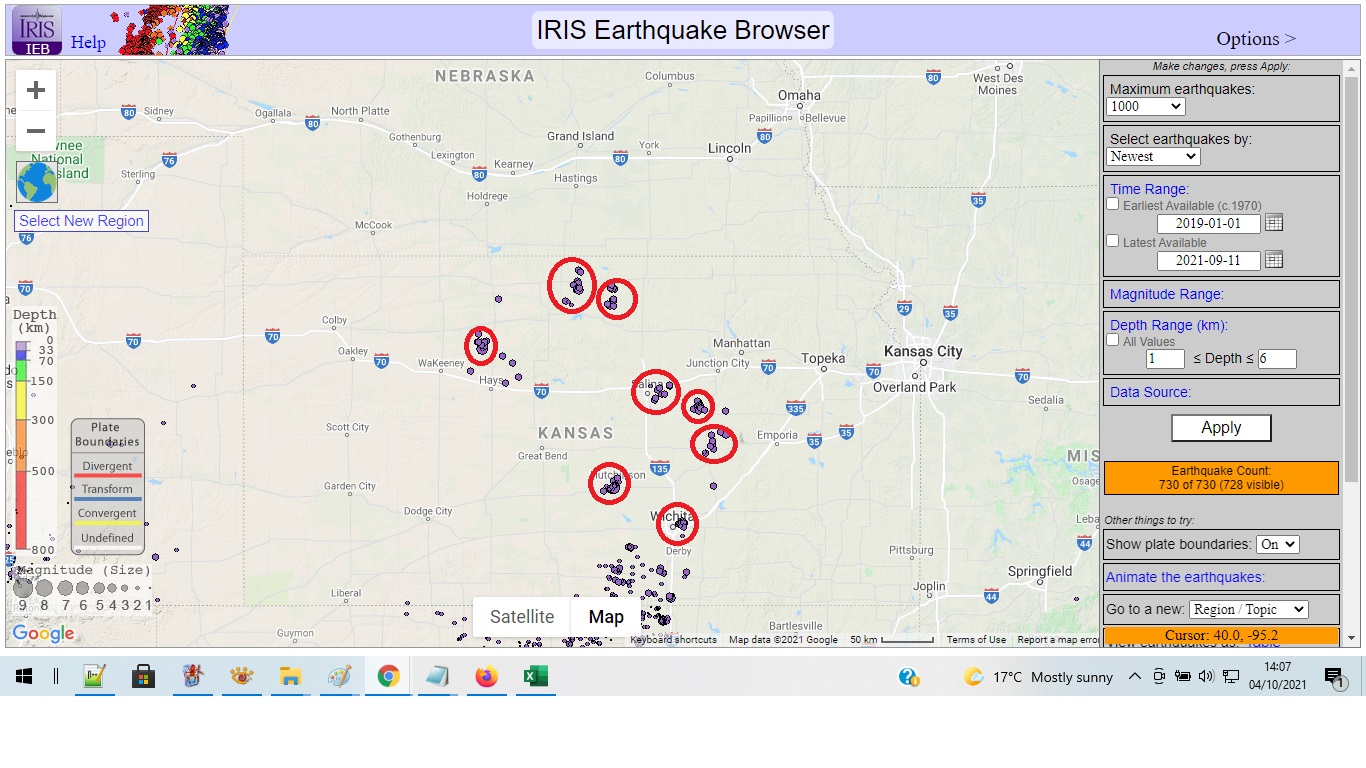The width and height of the screenshot is (1366, 768).
Task: Switch to Map view
Action: point(606,617)
